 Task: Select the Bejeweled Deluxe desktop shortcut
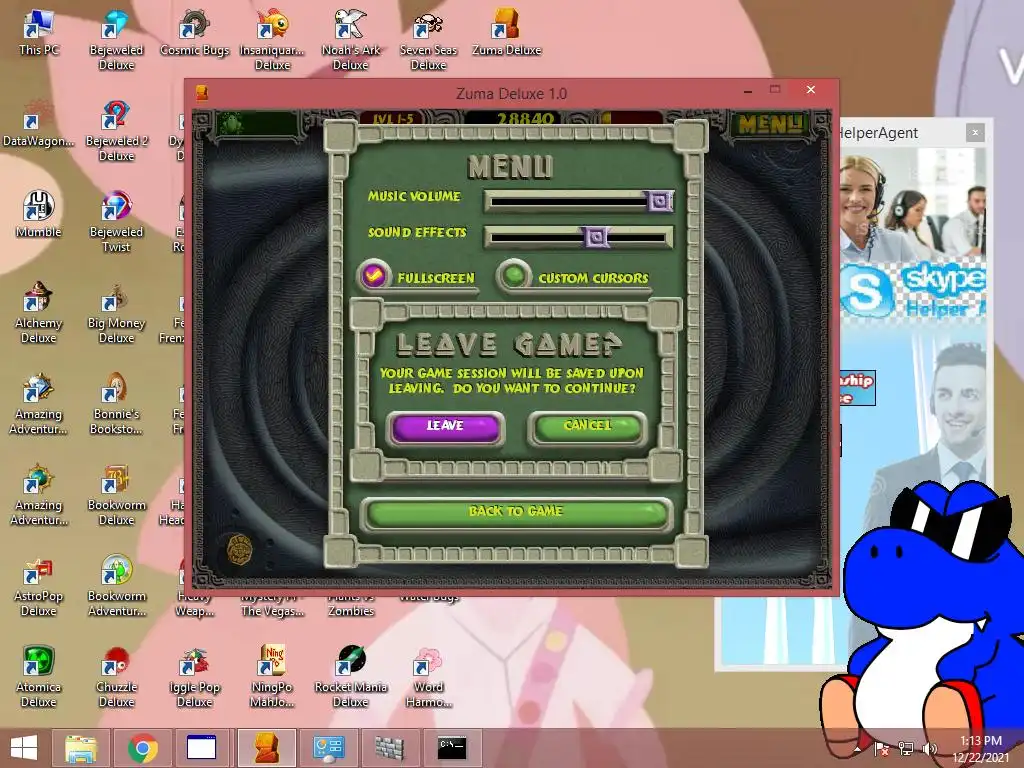[x=116, y=39]
